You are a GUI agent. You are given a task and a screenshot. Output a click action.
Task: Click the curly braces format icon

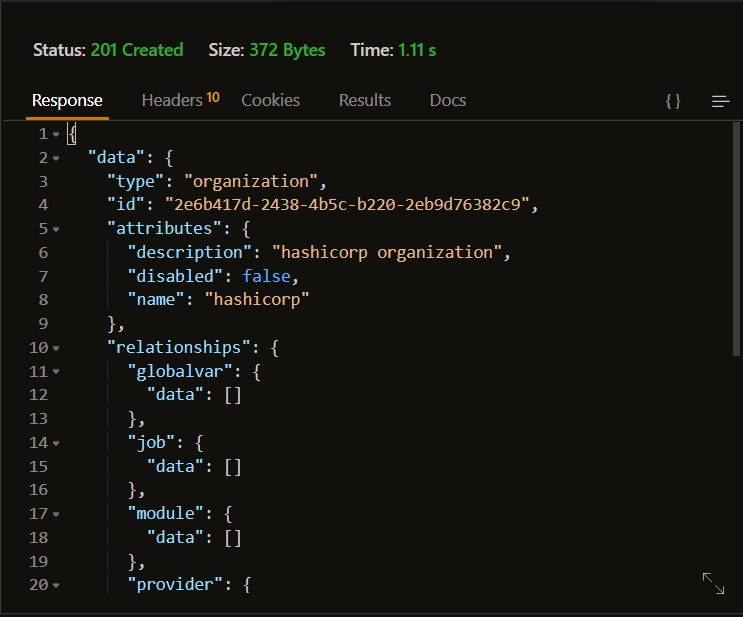[673, 101]
